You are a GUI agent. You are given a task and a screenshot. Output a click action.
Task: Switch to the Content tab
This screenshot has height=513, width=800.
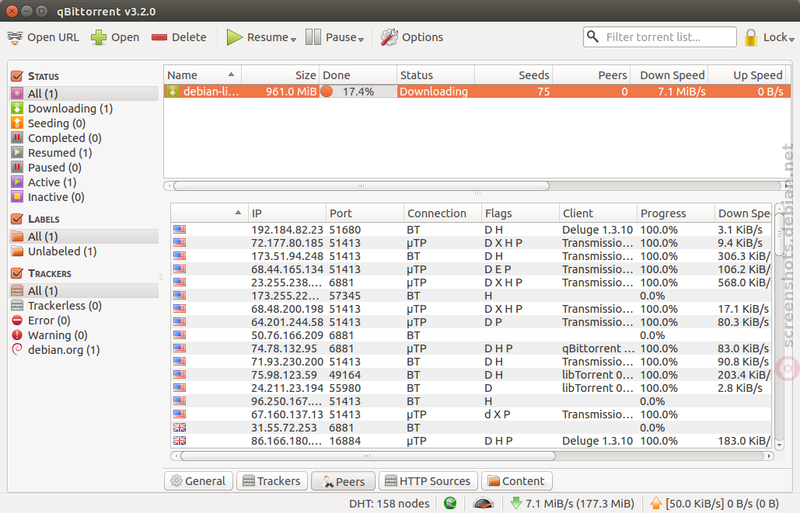(x=517, y=481)
